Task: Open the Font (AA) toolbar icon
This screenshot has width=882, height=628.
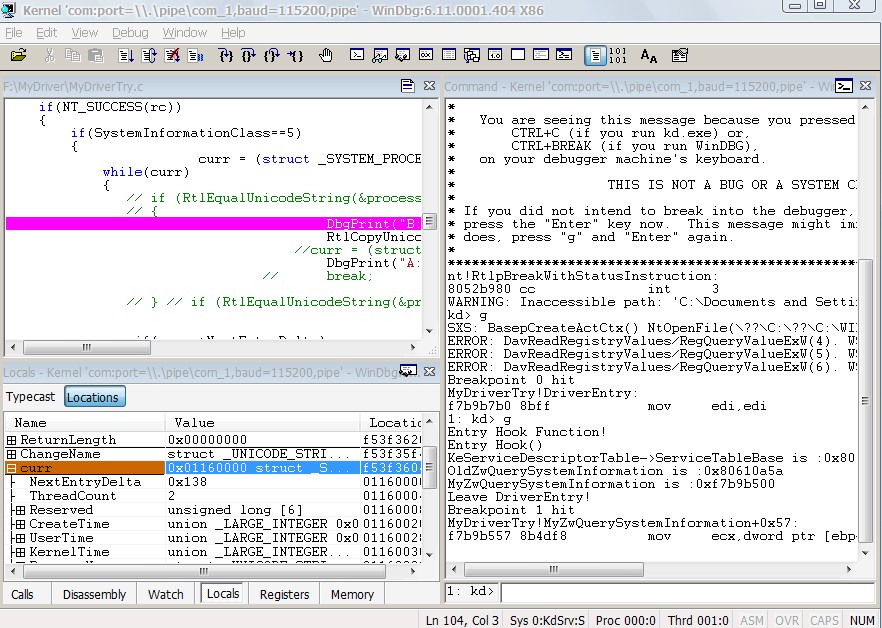Action: [x=649, y=55]
